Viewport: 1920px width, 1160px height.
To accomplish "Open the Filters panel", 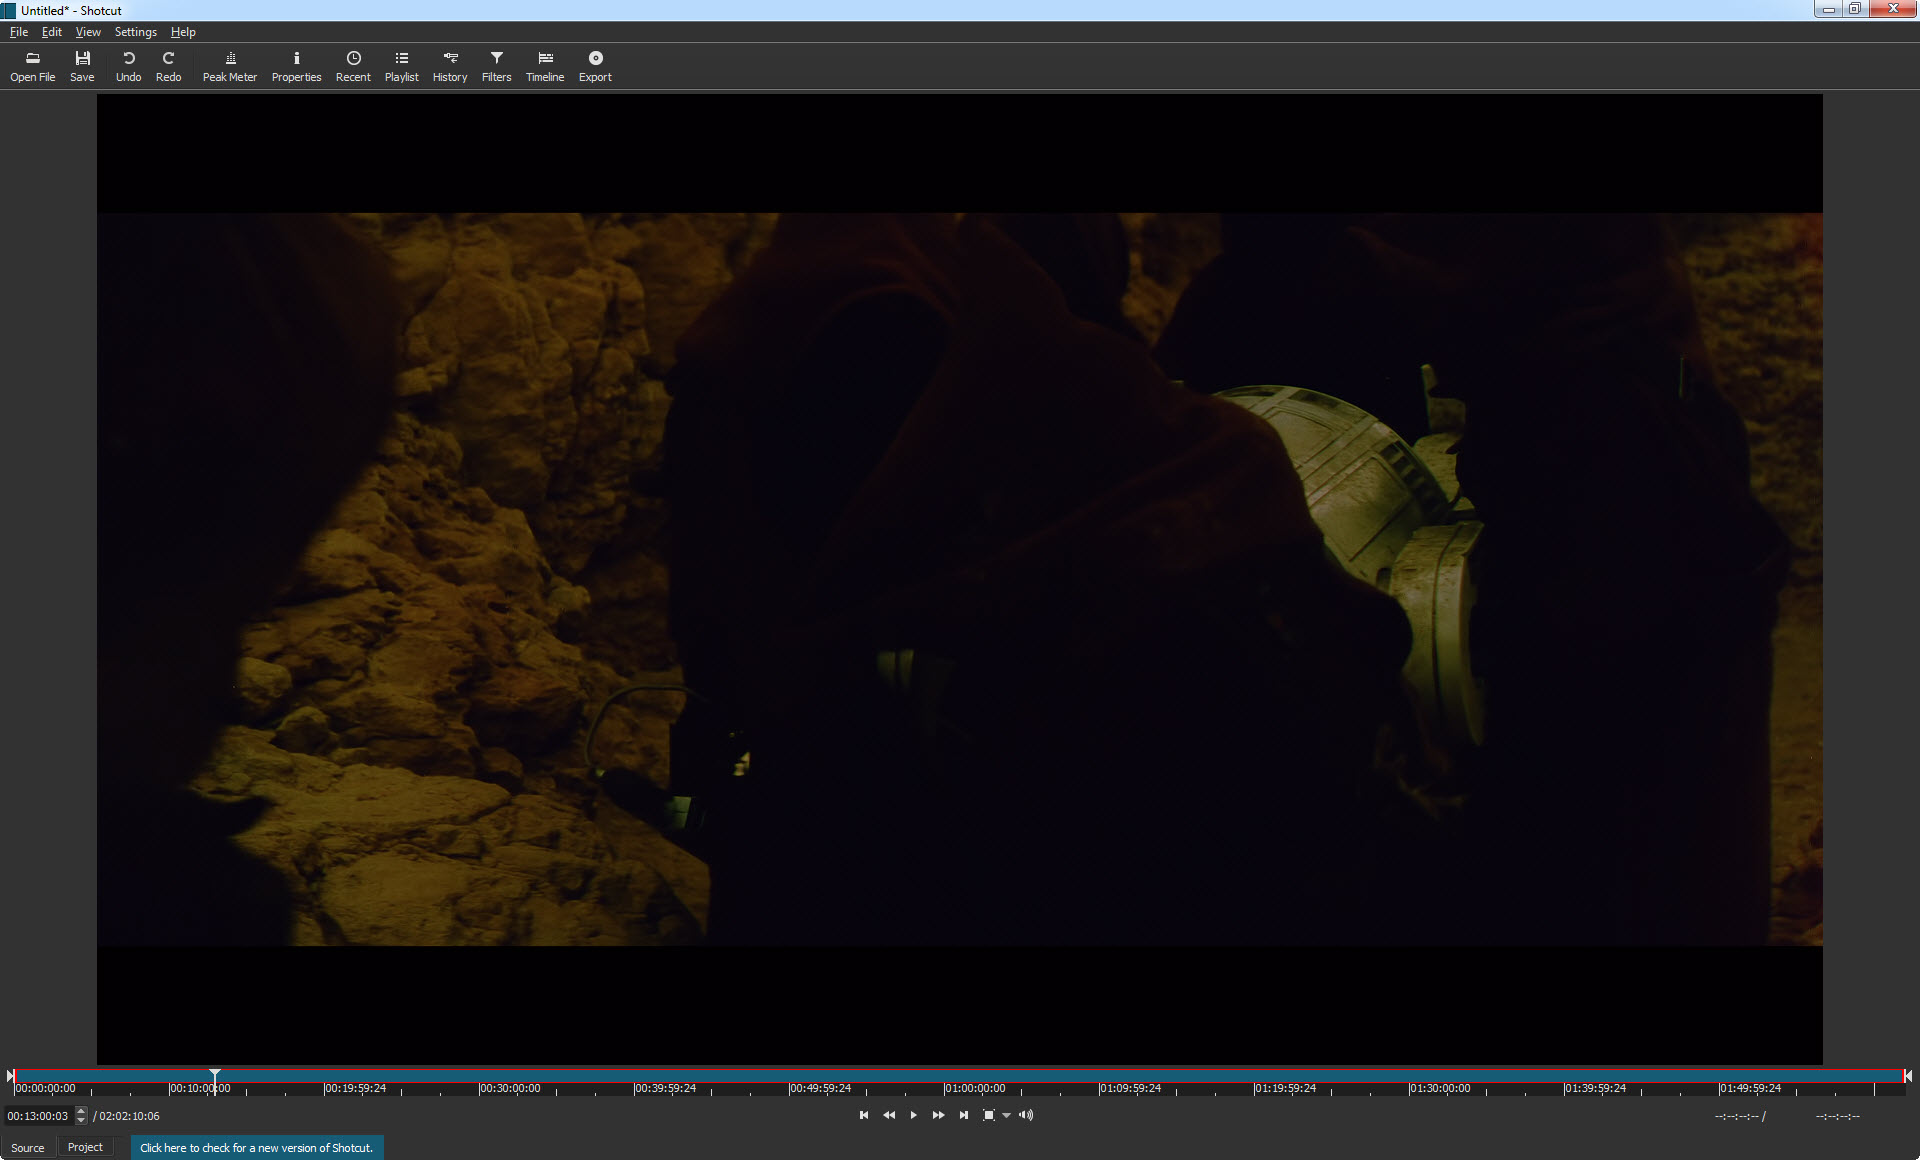I will coord(496,66).
